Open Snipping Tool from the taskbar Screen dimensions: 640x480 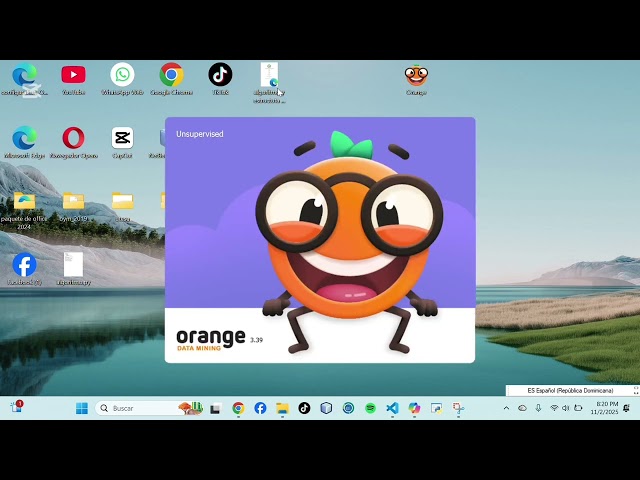click(458, 408)
